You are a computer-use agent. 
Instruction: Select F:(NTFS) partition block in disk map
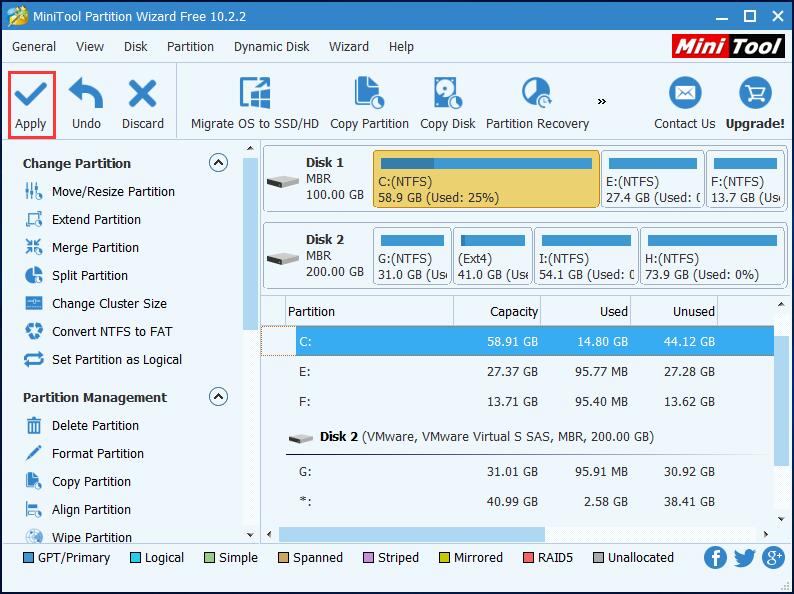(x=745, y=179)
